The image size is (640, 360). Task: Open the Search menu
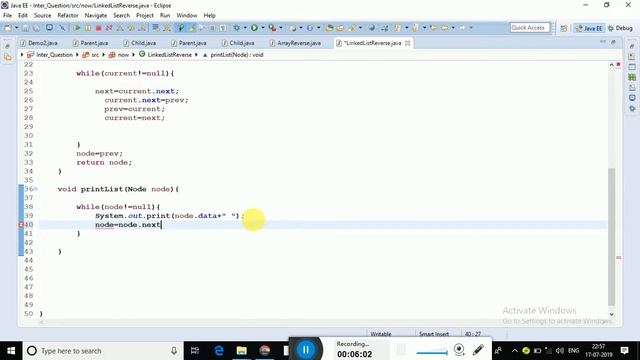point(121,16)
